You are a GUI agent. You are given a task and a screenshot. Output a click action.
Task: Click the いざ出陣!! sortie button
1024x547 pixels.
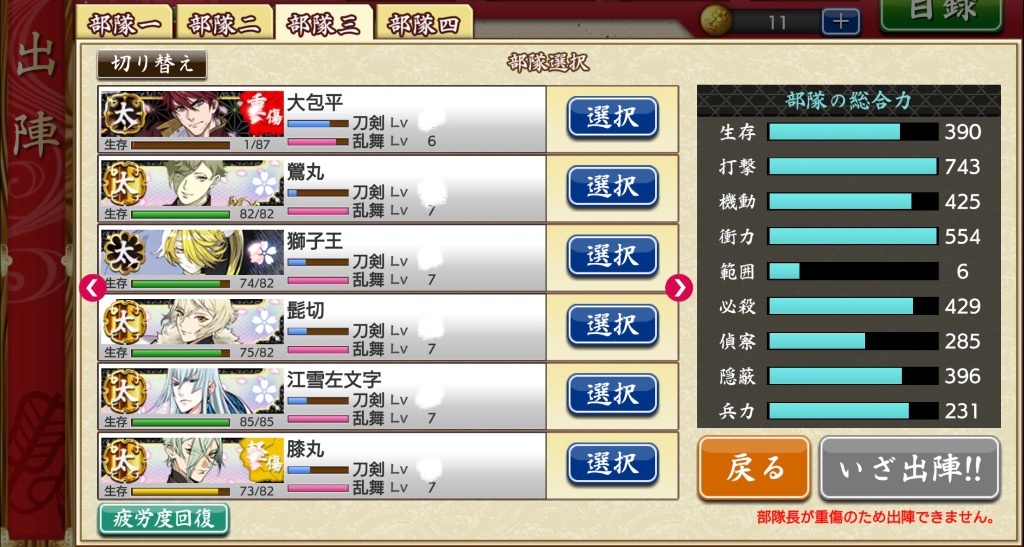pos(910,468)
